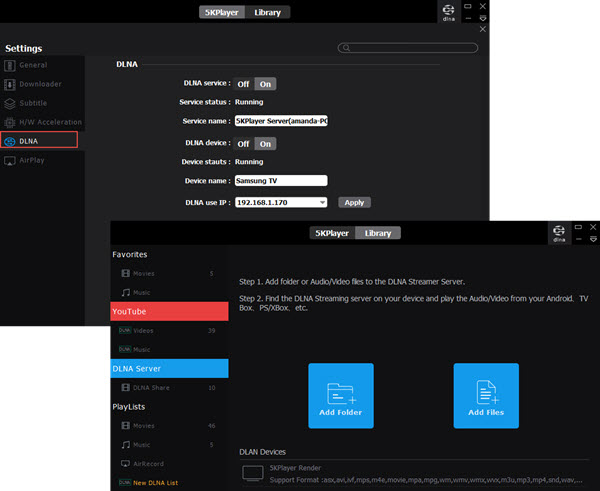Click the document-plus icon on Add Files
This screenshot has height=491, width=600.
[x=487, y=392]
